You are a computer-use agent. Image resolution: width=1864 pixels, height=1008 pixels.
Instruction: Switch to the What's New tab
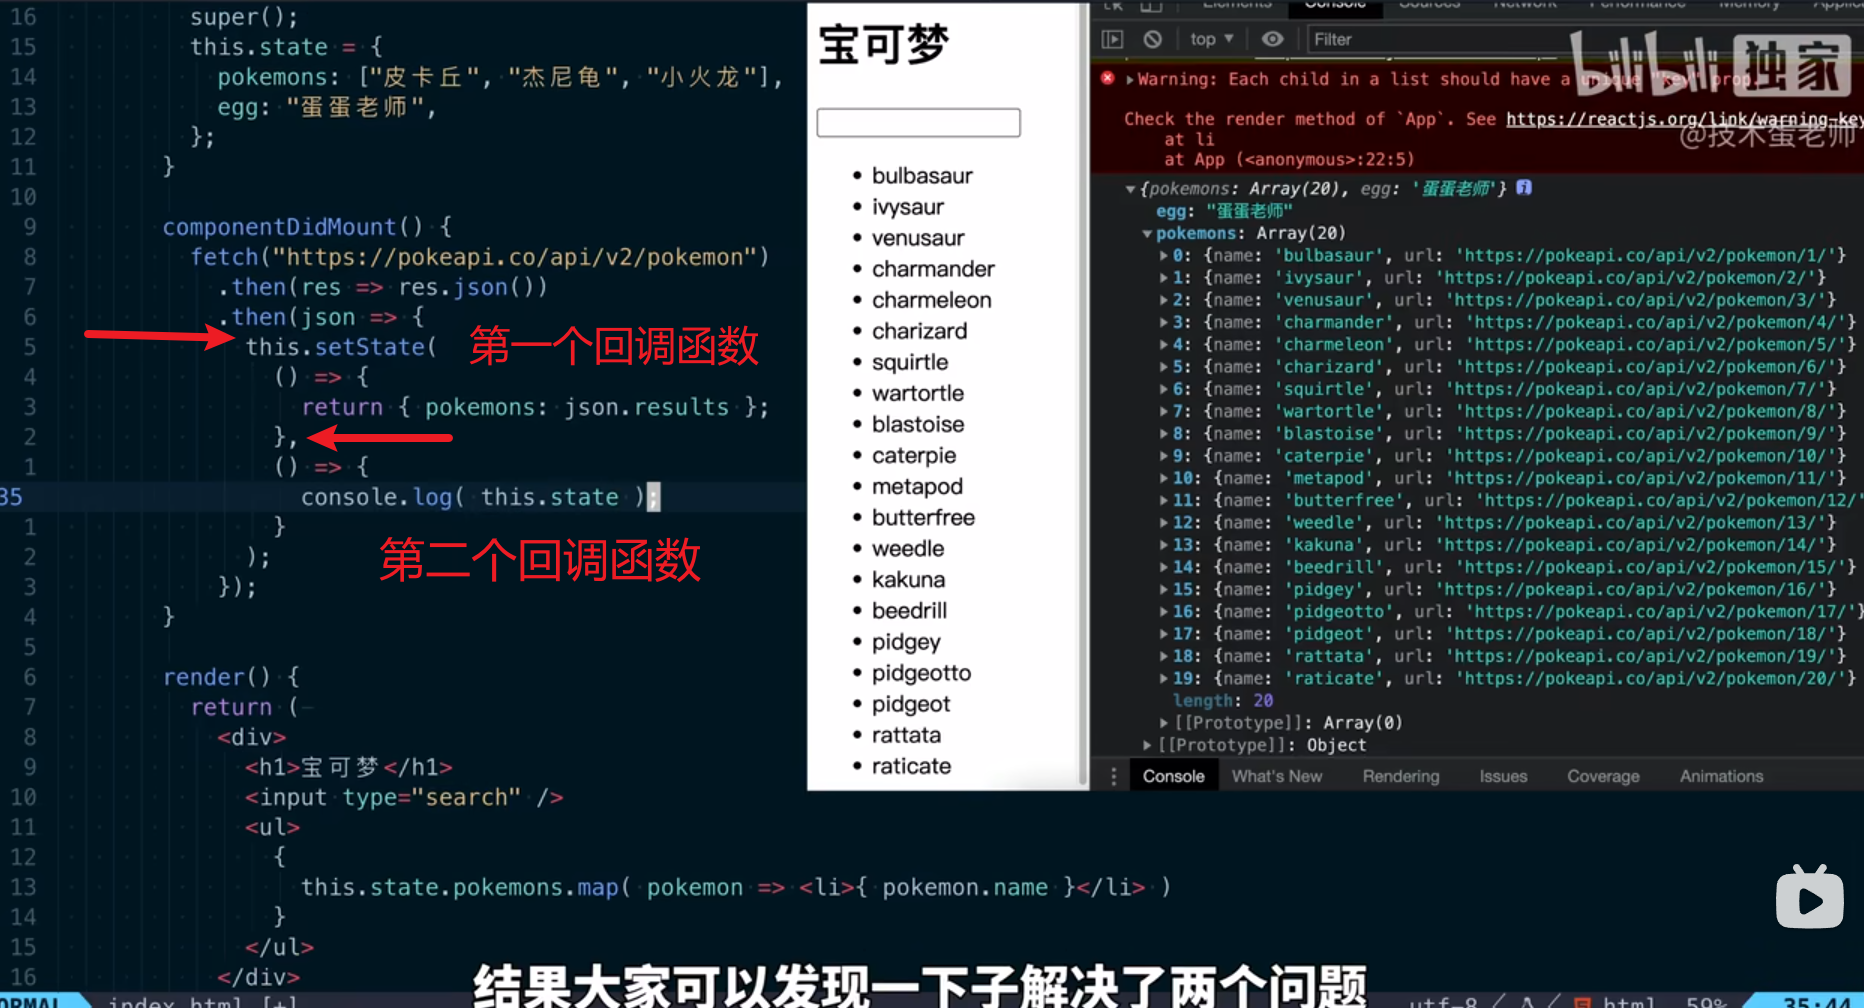coord(1277,776)
